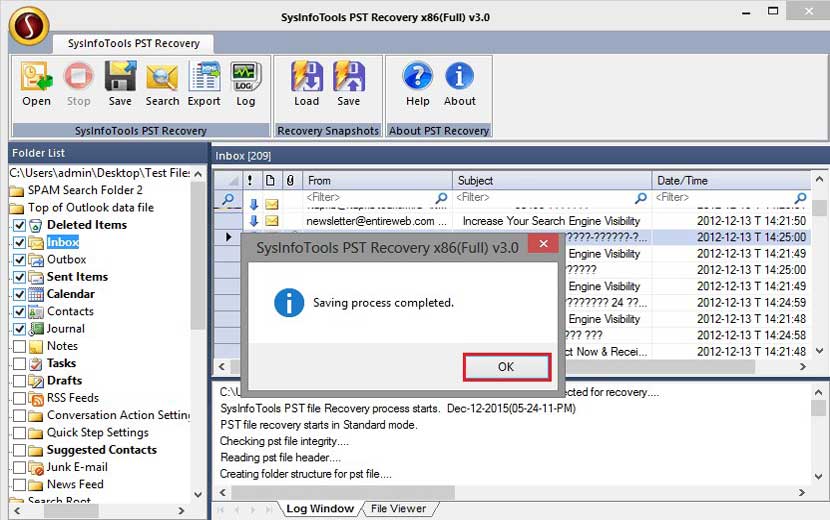Check the Junk E-mail checkbox
The width and height of the screenshot is (830, 520).
(20, 468)
